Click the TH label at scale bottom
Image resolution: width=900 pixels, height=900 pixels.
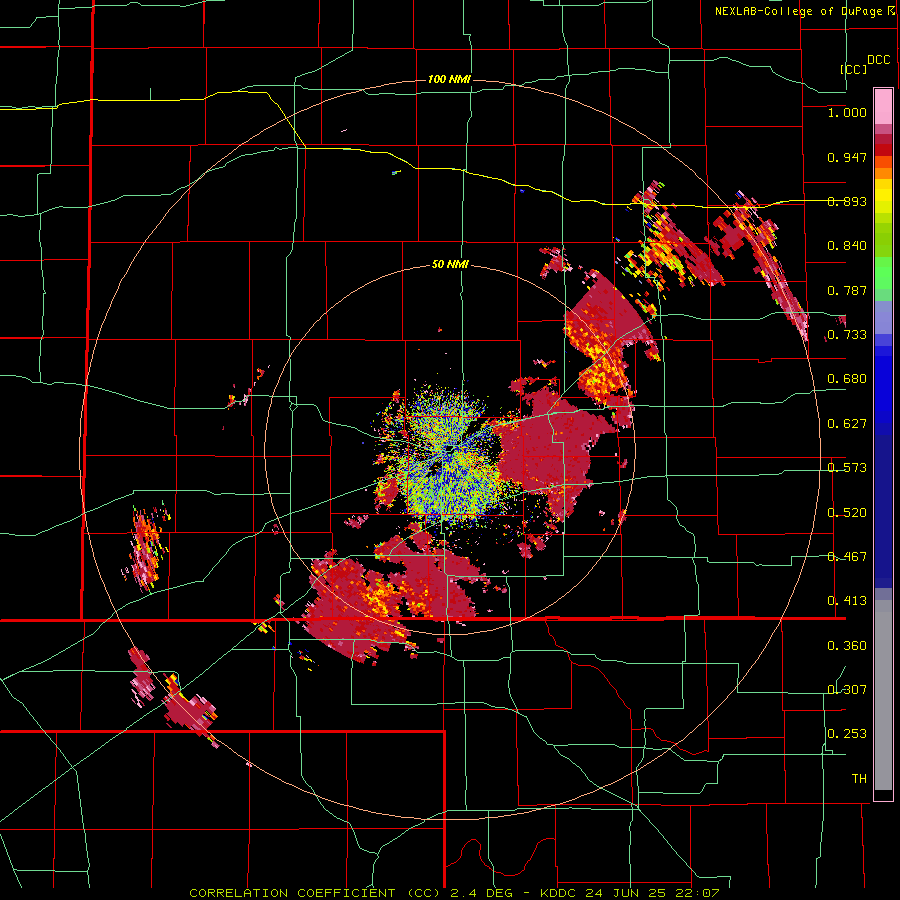pos(859,779)
